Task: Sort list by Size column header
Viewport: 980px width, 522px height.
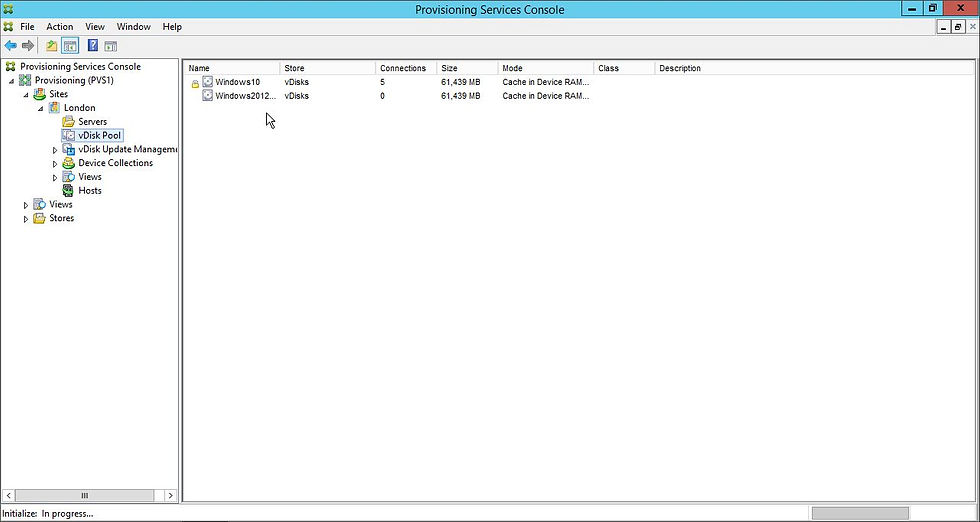Action: (468, 68)
